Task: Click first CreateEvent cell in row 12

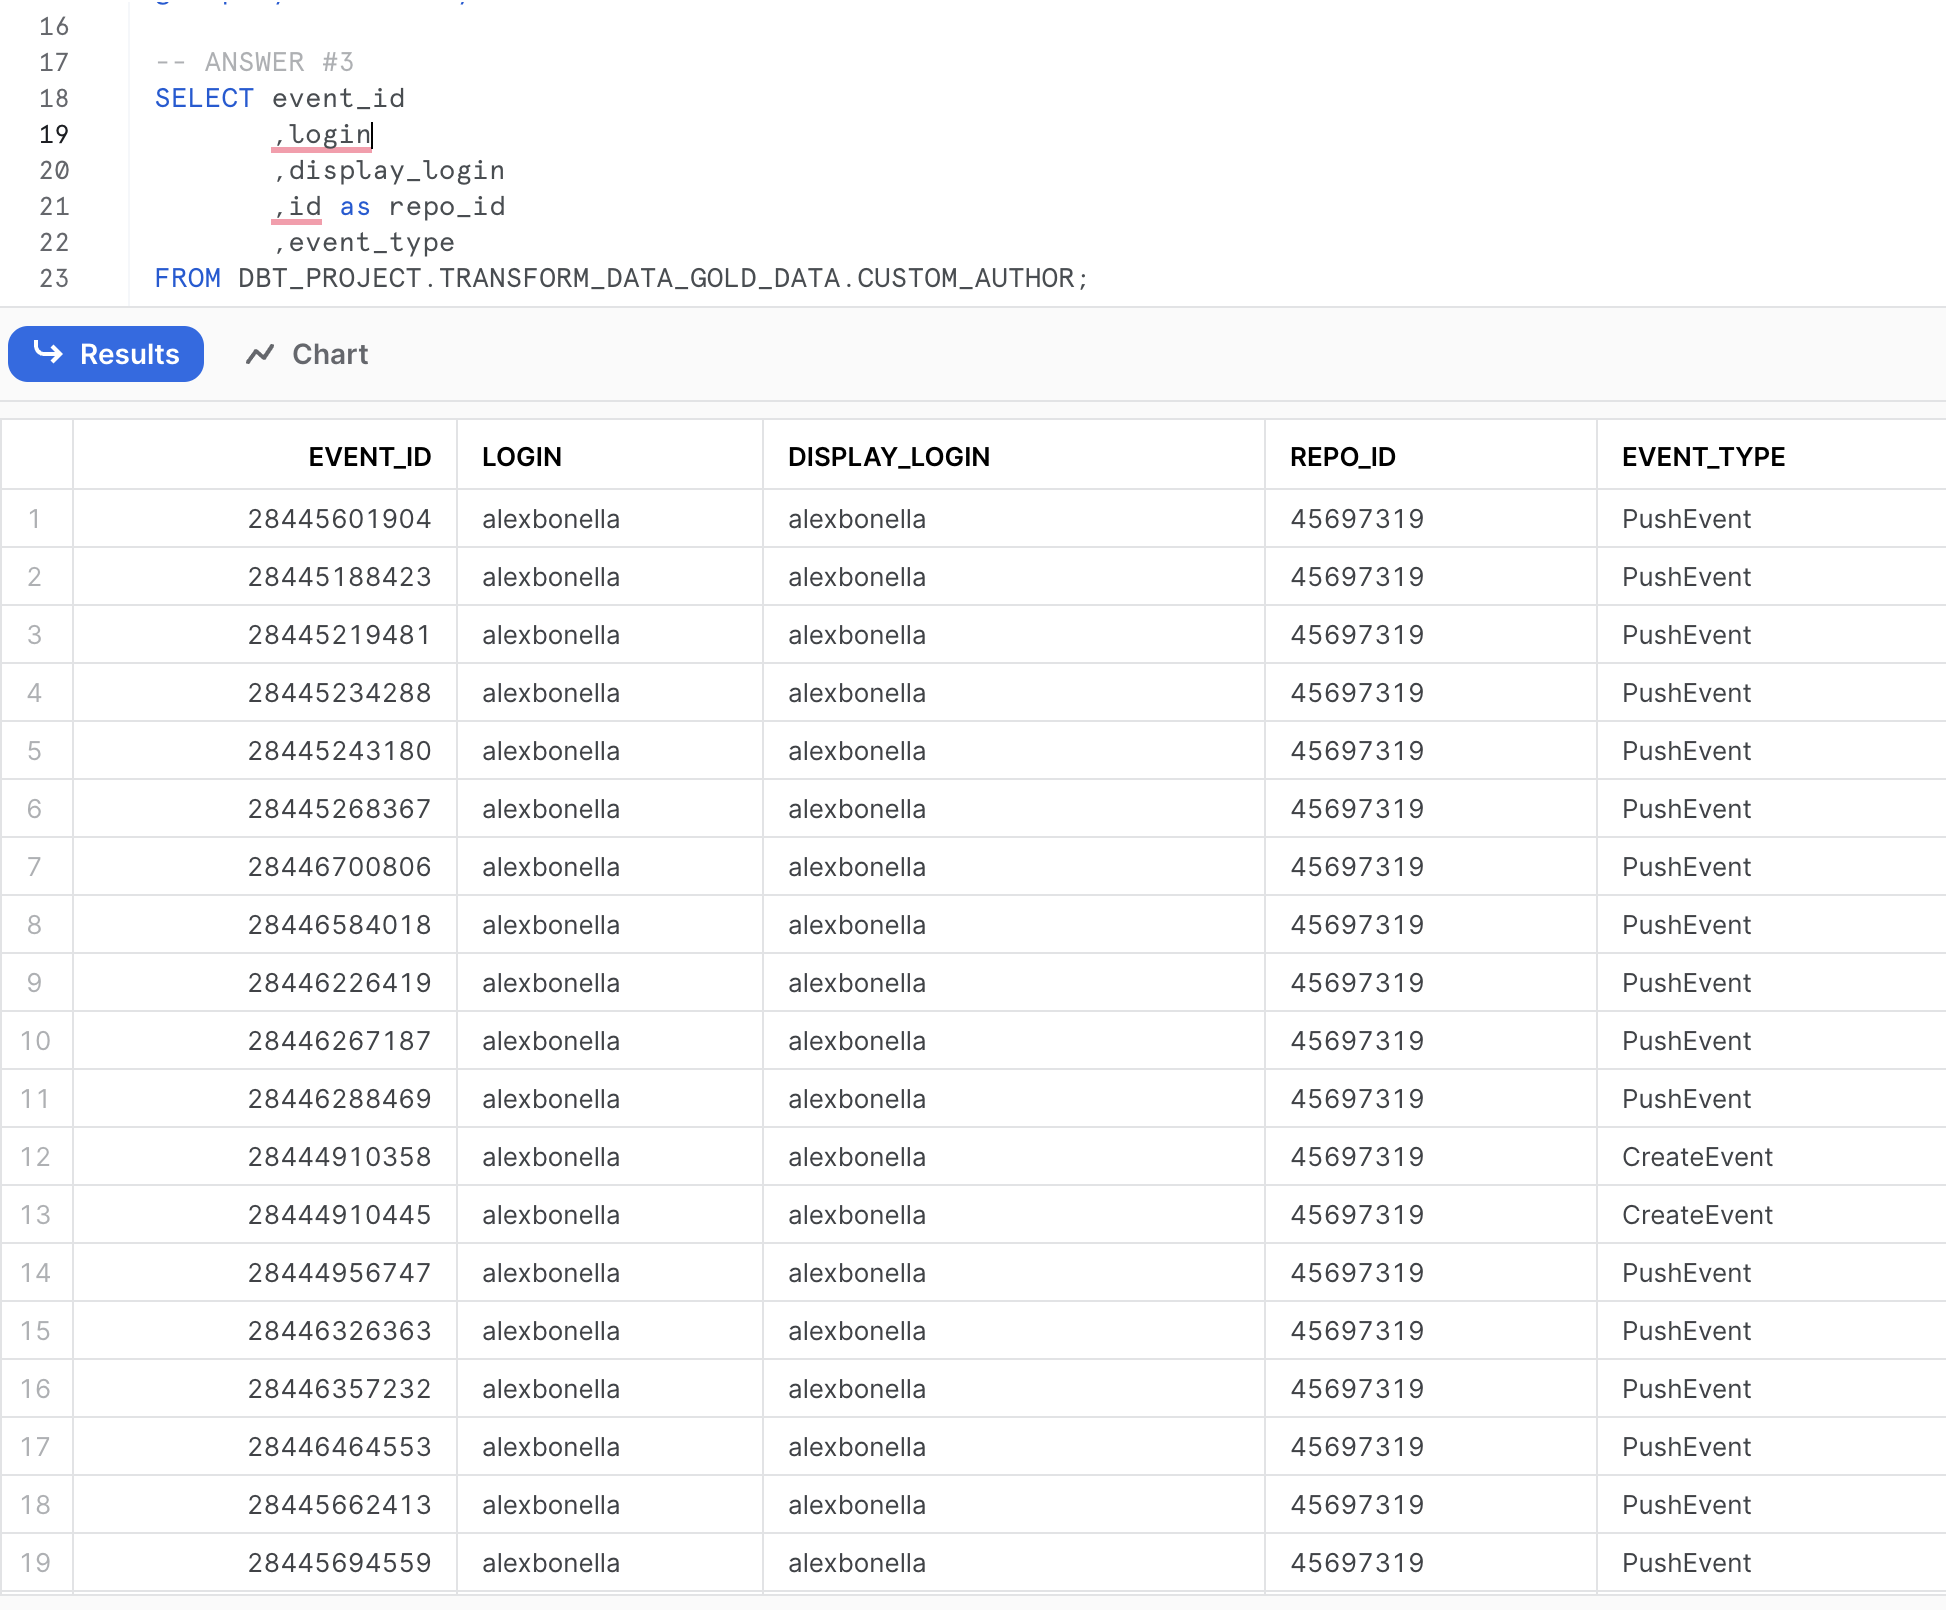Action: 1696,1157
